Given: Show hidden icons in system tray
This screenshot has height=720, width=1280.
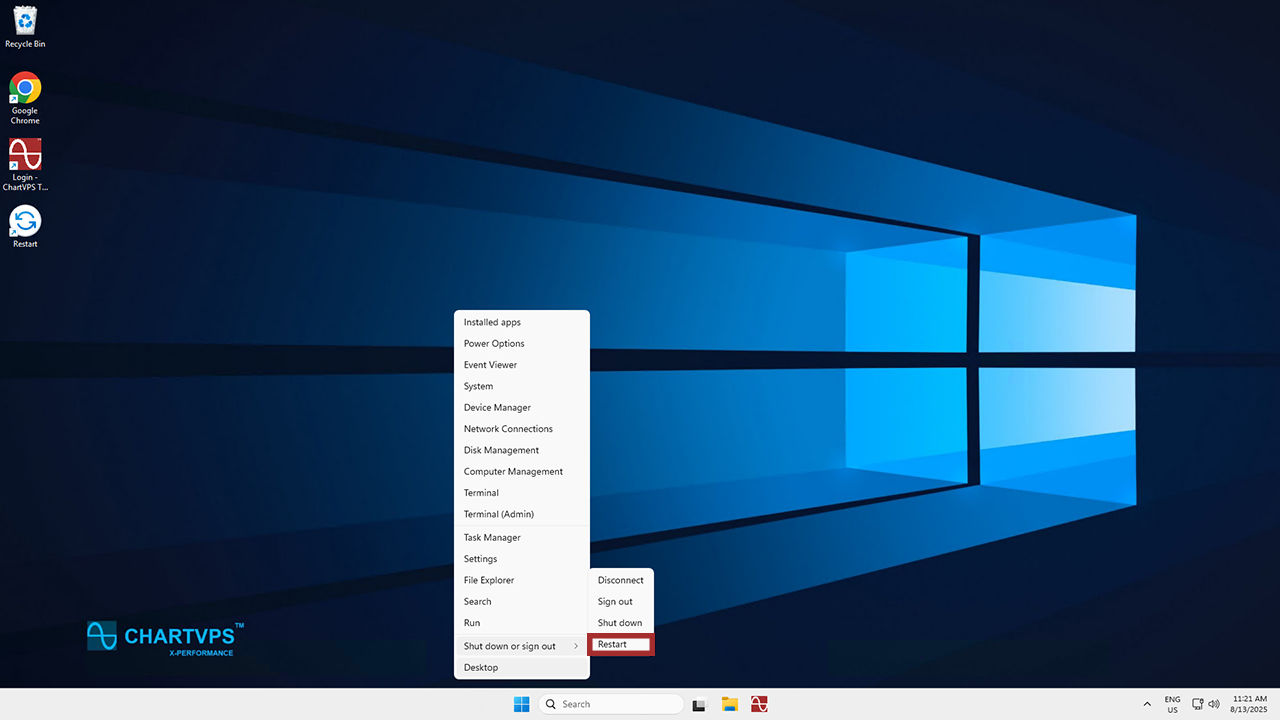Looking at the screenshot, I should [1147, 704].
